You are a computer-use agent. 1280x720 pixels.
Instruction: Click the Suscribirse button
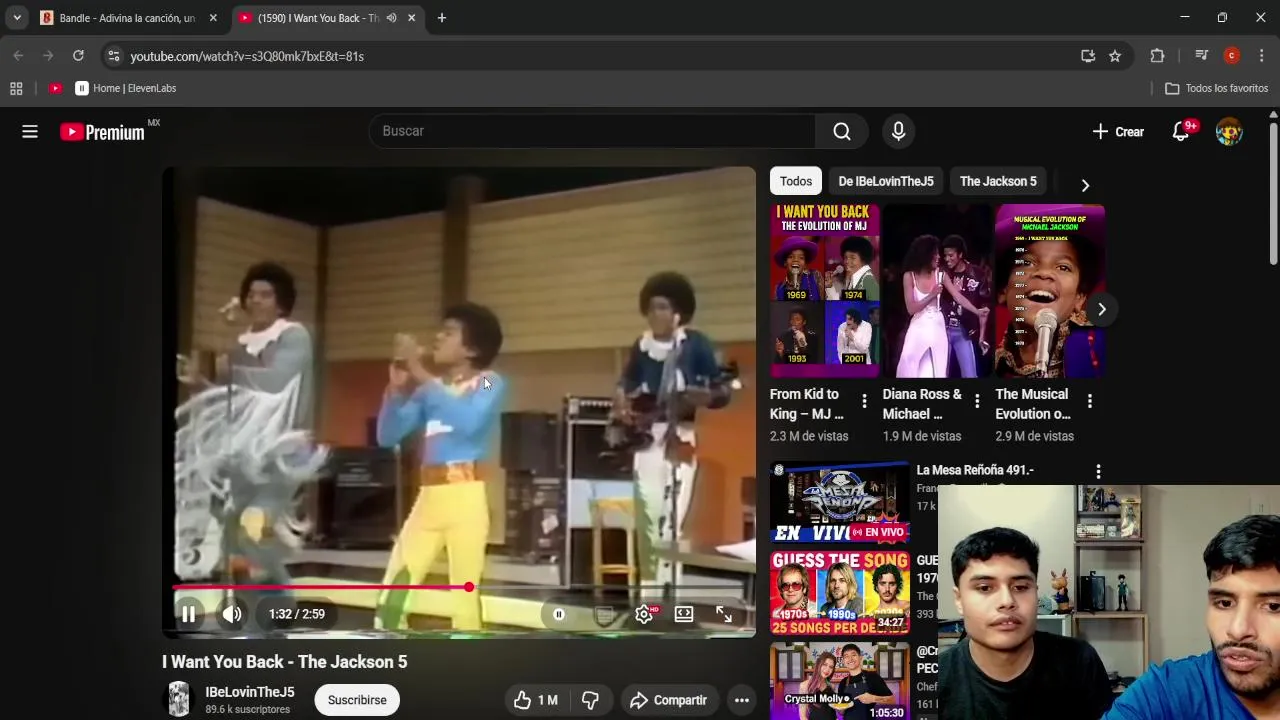[x=357, y=700]
